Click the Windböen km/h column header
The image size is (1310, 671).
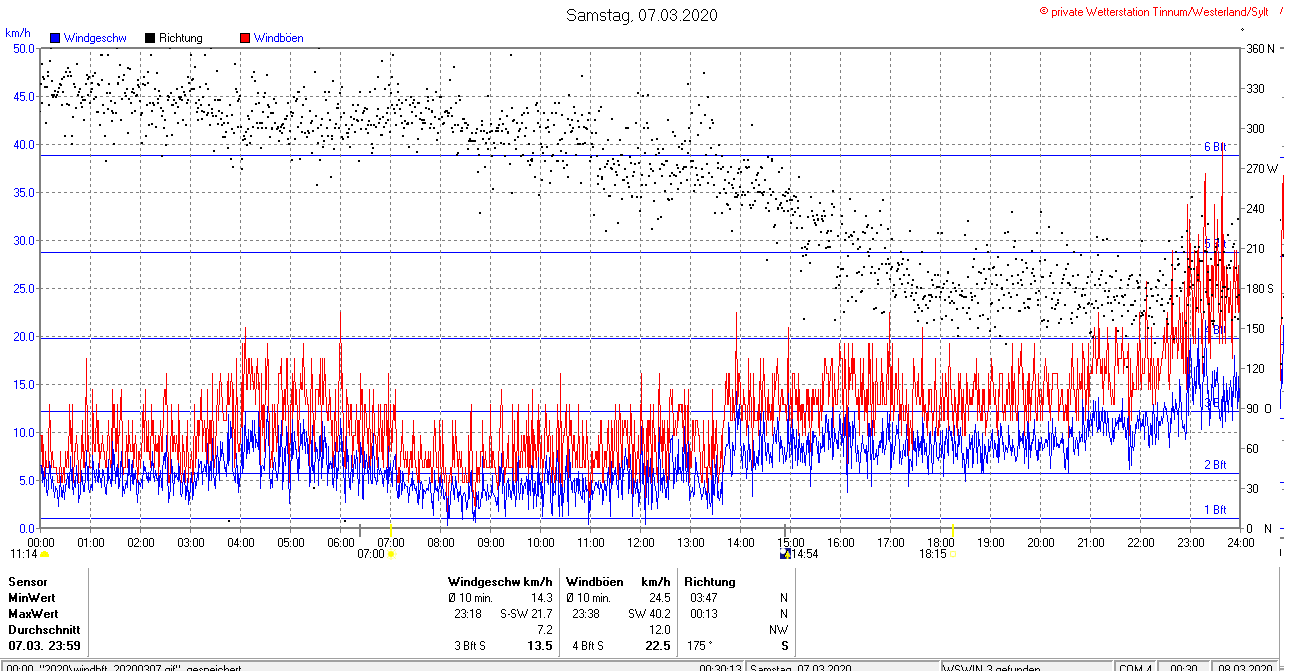(618, 582)
